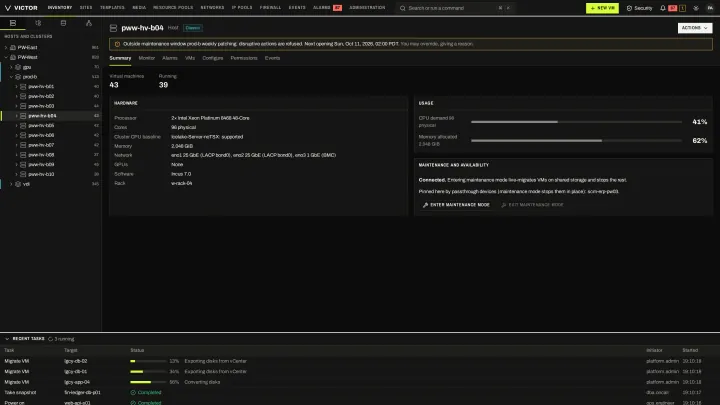Click Enter Maintenance Mode button
Screen dimensions: 720x405
(x=456, y=205)
